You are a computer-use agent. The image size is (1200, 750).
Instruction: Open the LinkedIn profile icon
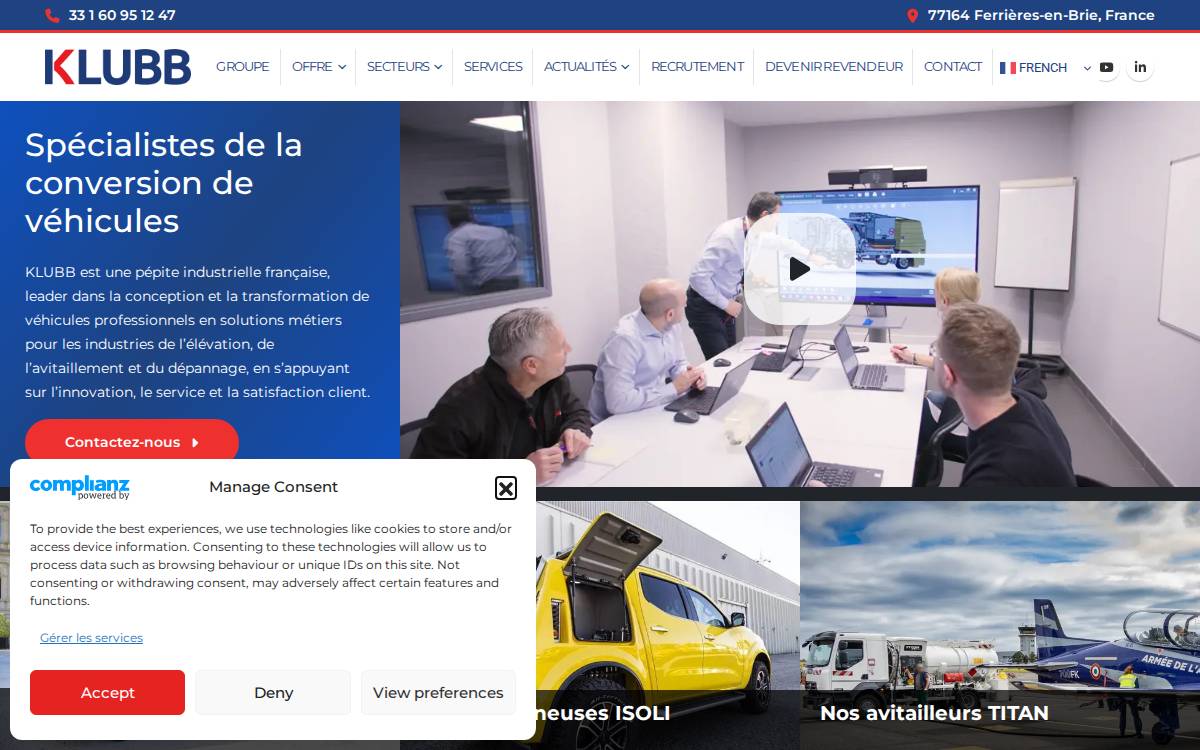point(1140,67)
